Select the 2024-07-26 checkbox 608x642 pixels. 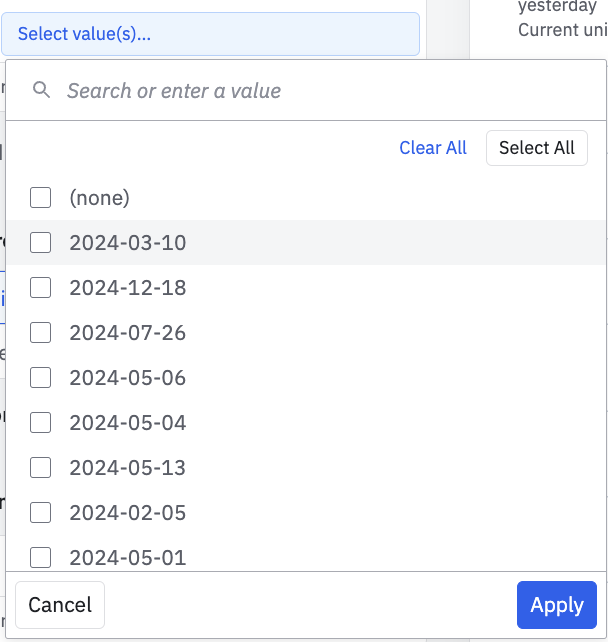pyautogui.click(x=41, y=333)
